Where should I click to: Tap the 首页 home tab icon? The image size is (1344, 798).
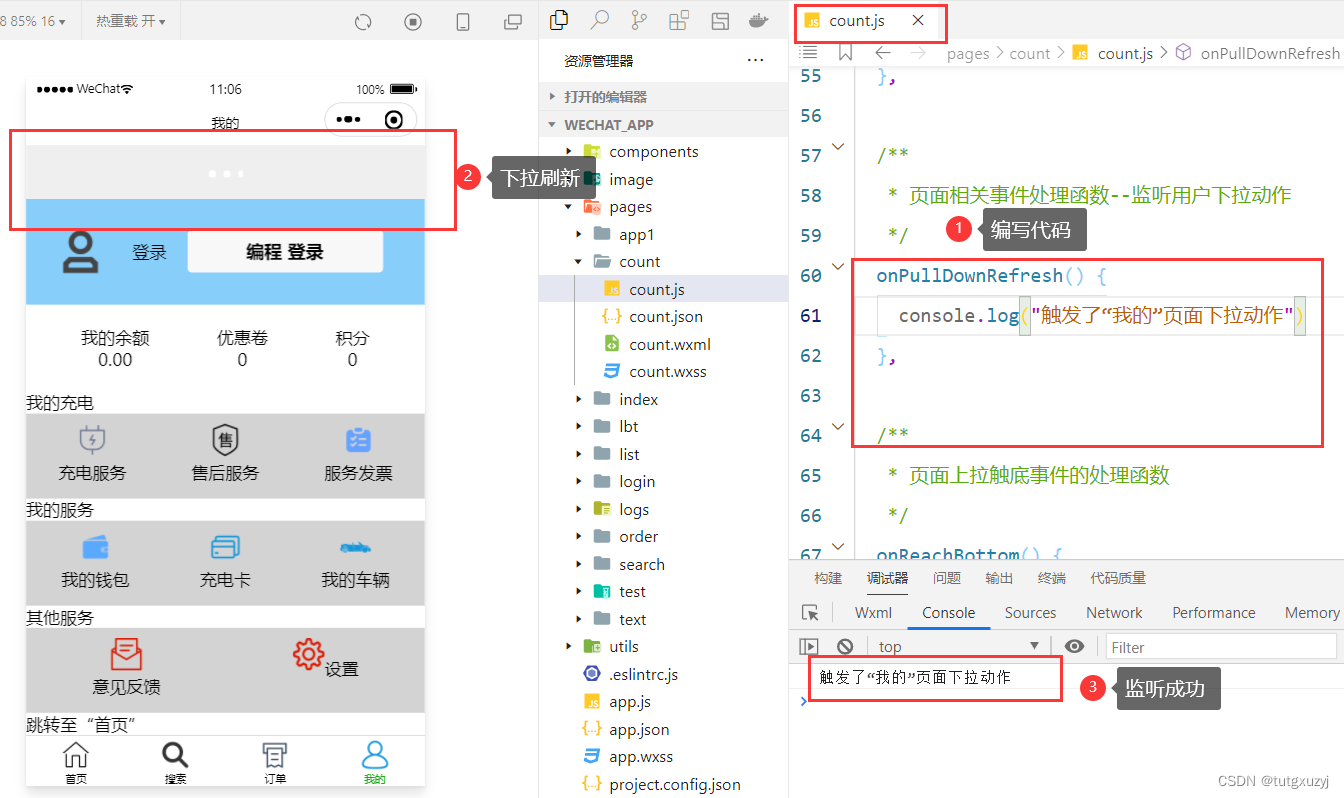point(75,756)
